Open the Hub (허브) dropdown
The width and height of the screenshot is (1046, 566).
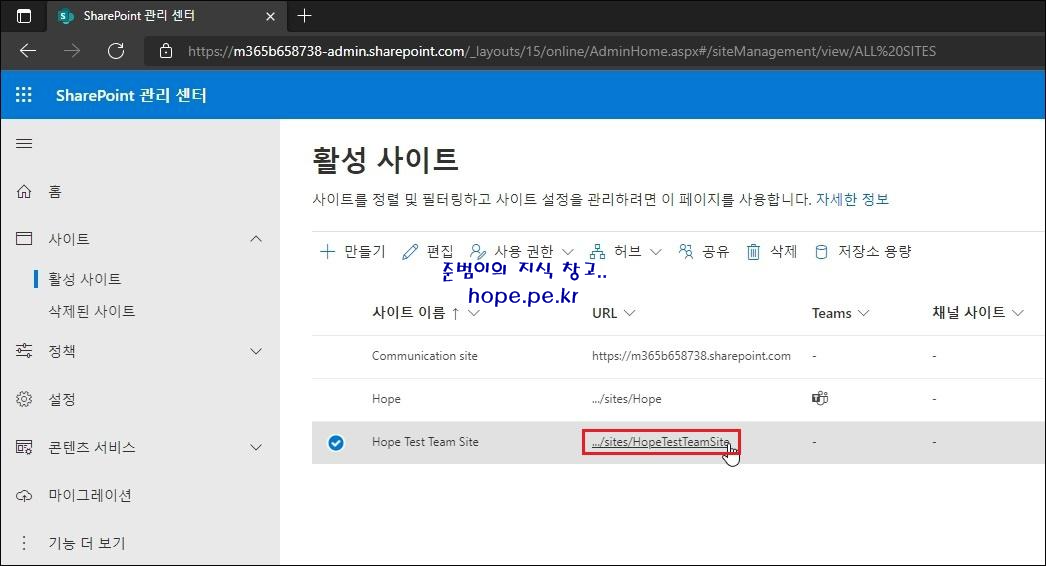tap(626, 252)
